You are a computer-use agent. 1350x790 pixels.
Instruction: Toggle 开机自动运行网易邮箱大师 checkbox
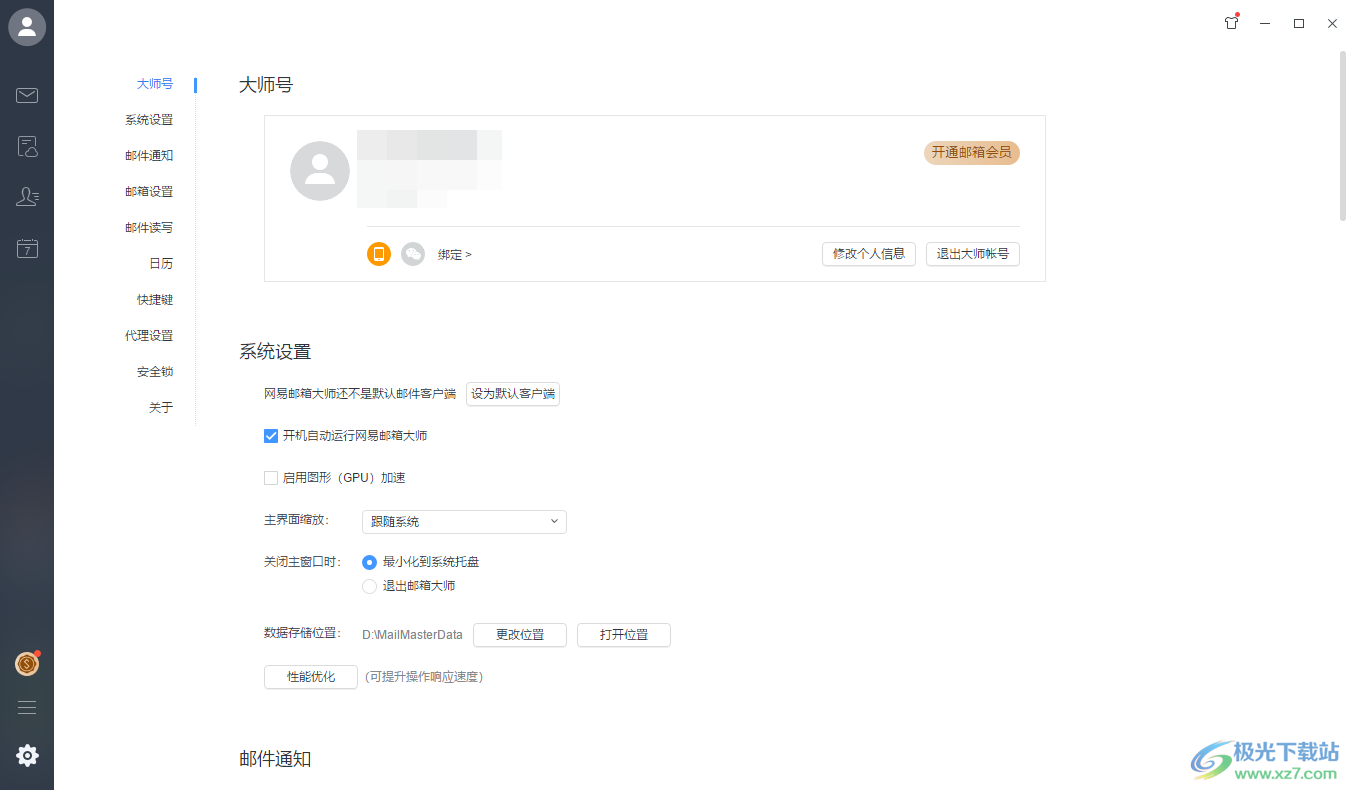(271, 436)
